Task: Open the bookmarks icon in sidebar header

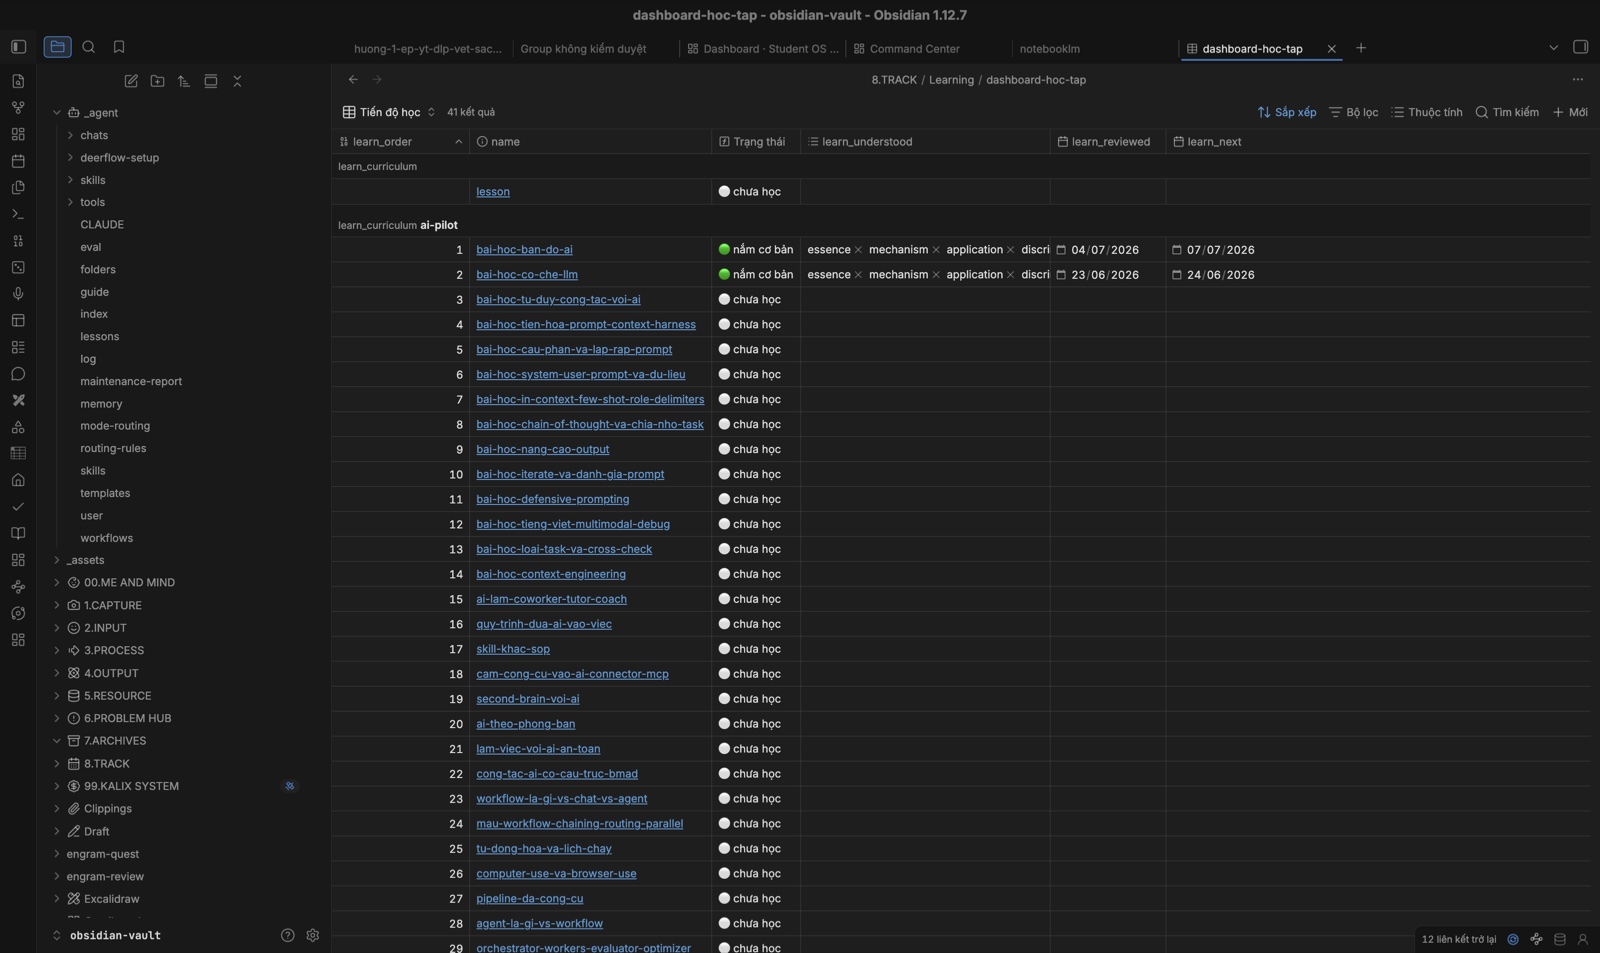Action: (x=119, y=47)
